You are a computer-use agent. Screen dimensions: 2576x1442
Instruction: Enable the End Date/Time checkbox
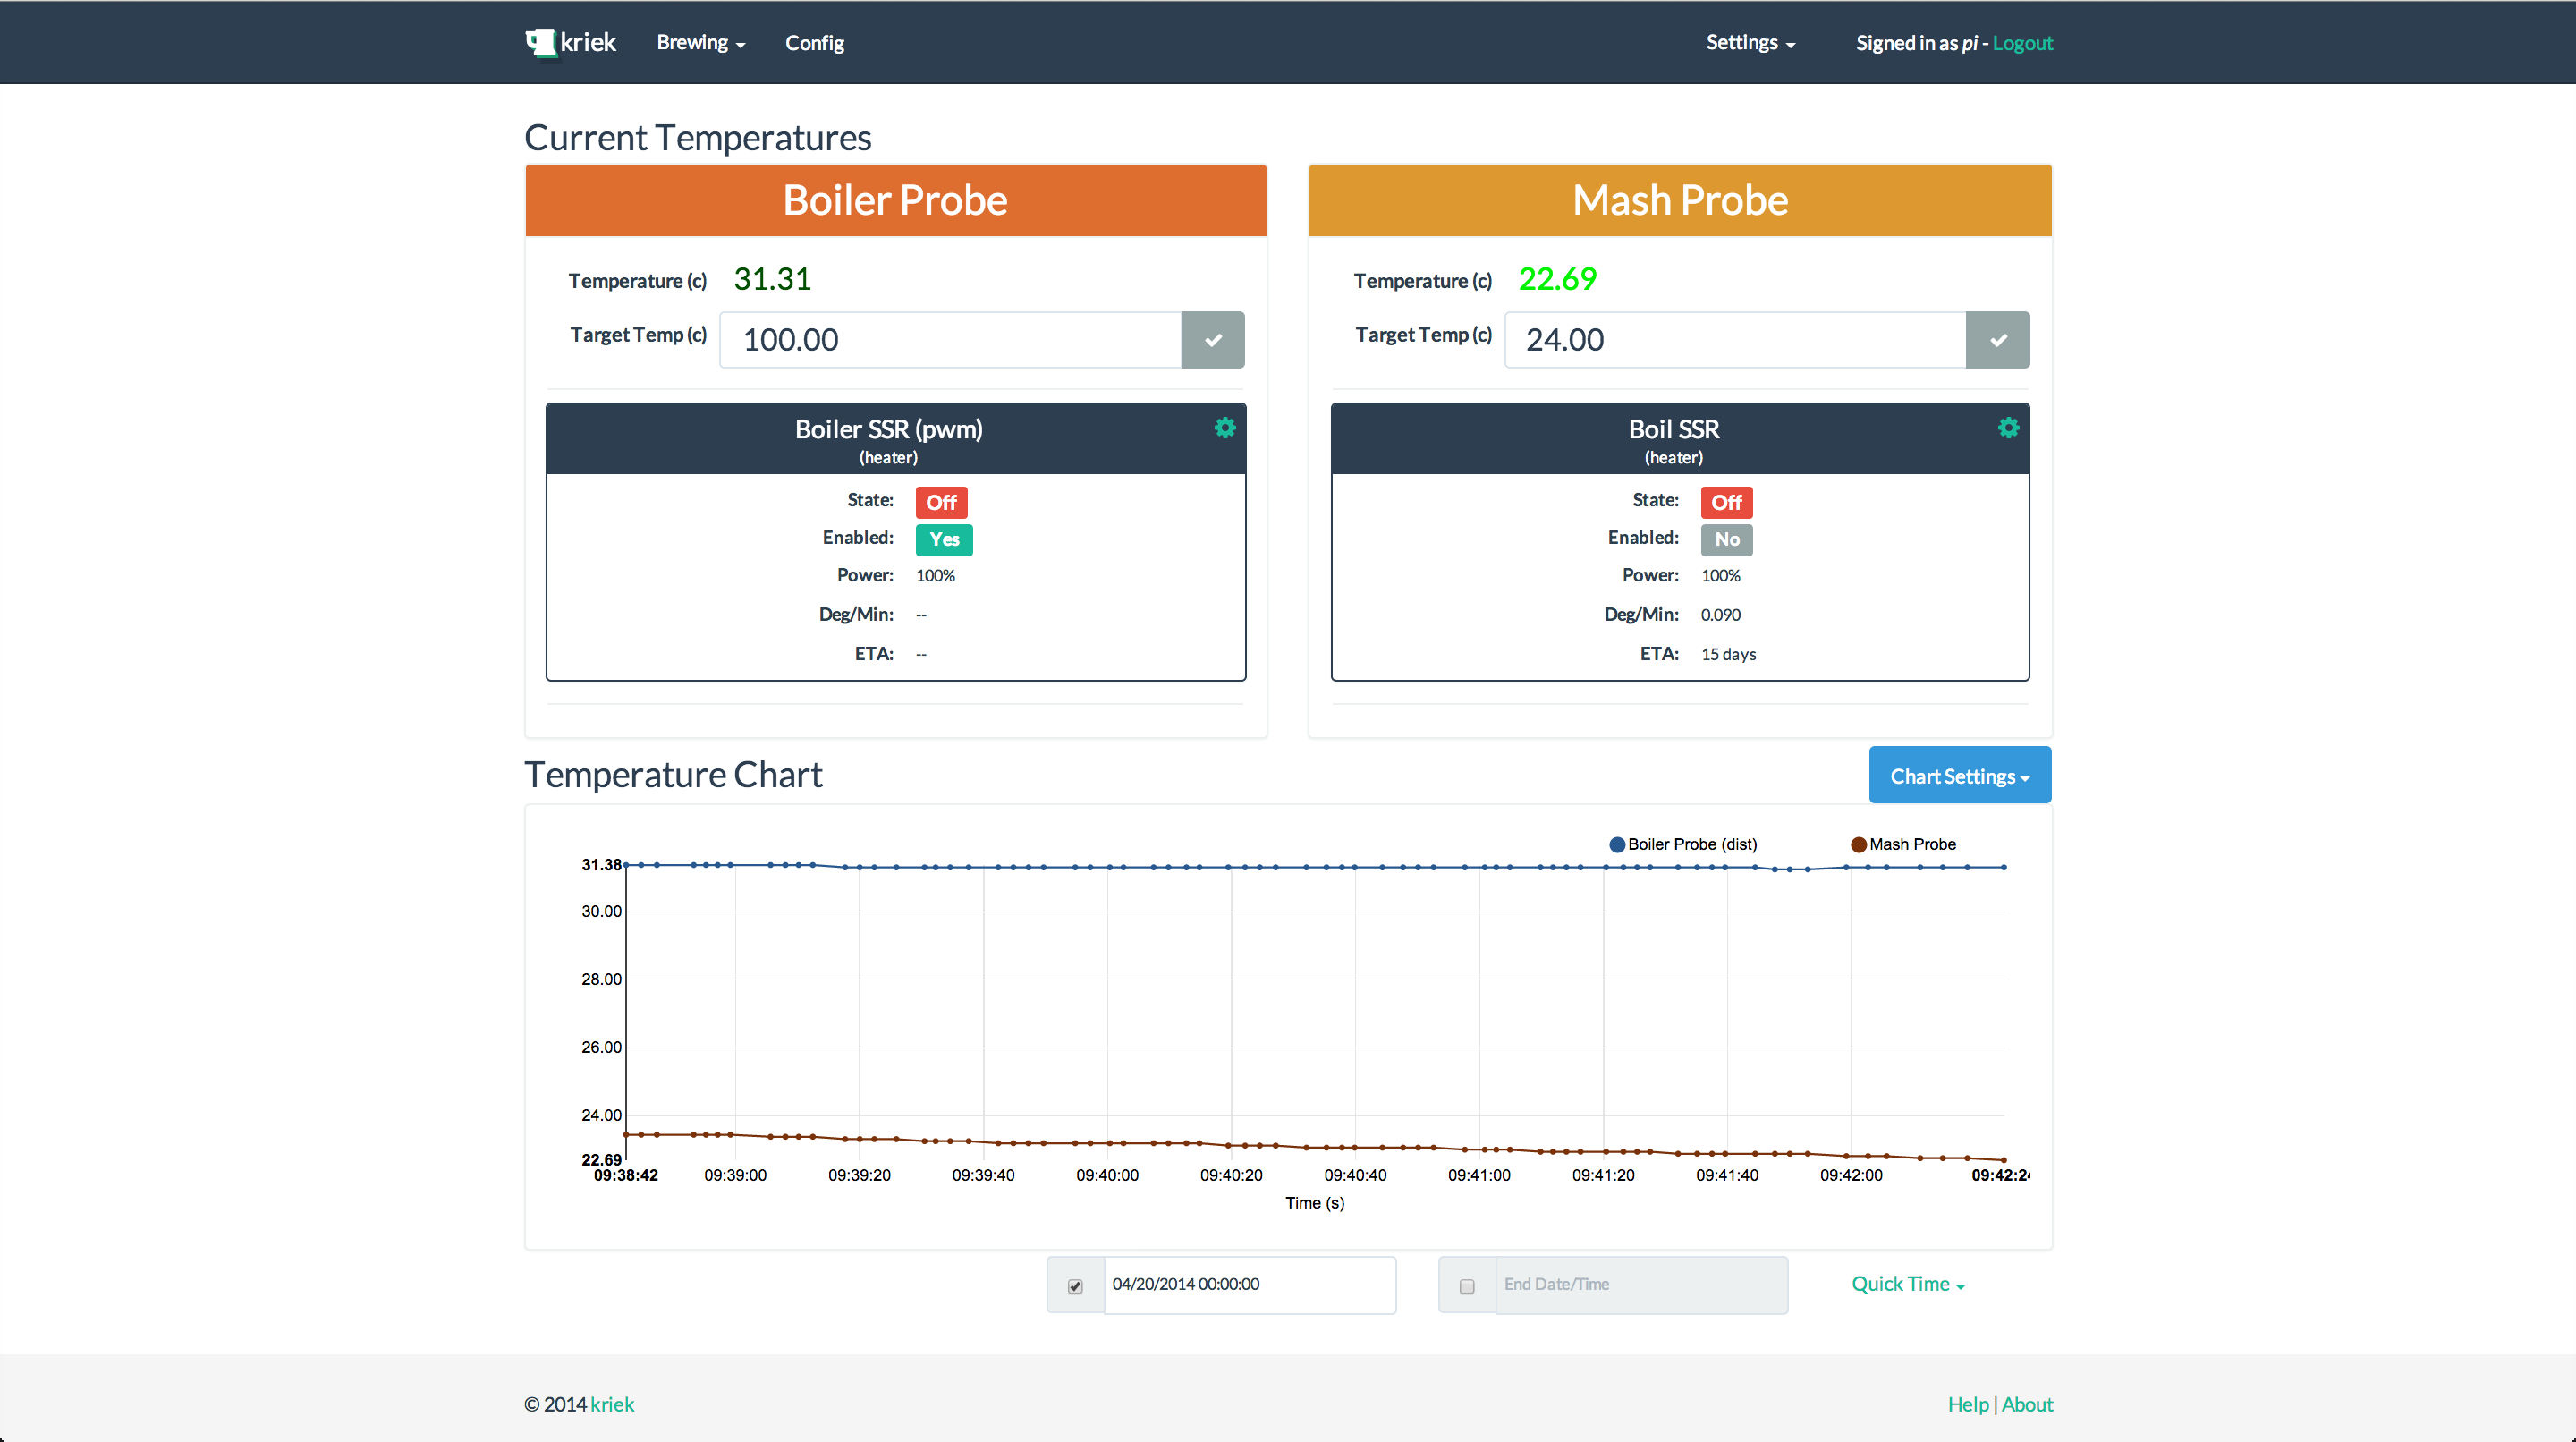1467,1286
